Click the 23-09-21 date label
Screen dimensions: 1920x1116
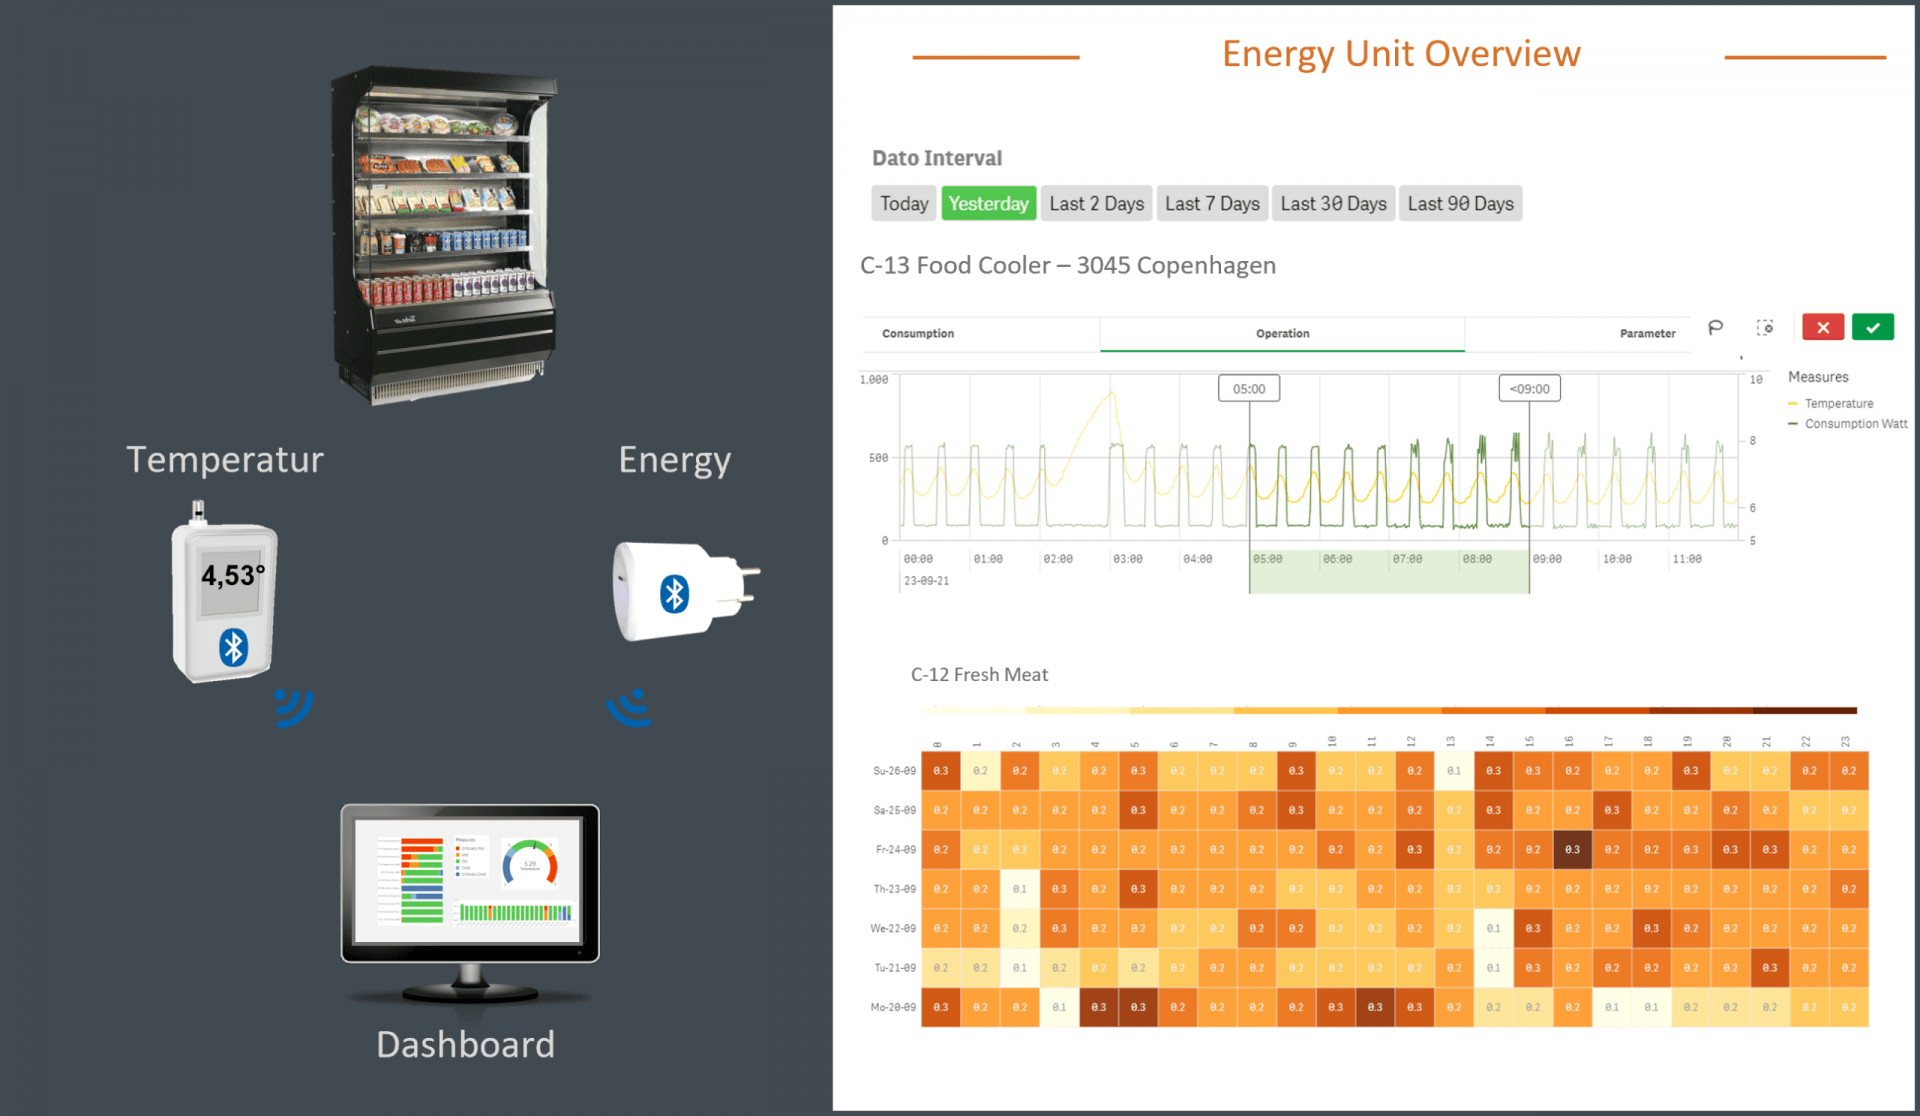(x=926, y=581)
